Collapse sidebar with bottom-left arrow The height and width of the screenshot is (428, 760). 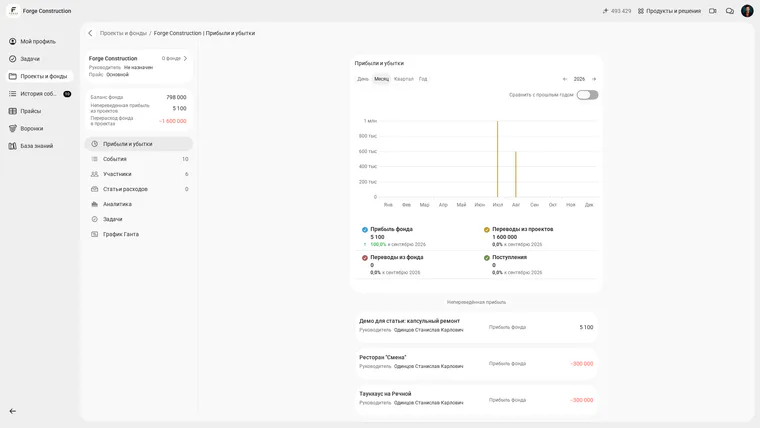coord(13,411)
